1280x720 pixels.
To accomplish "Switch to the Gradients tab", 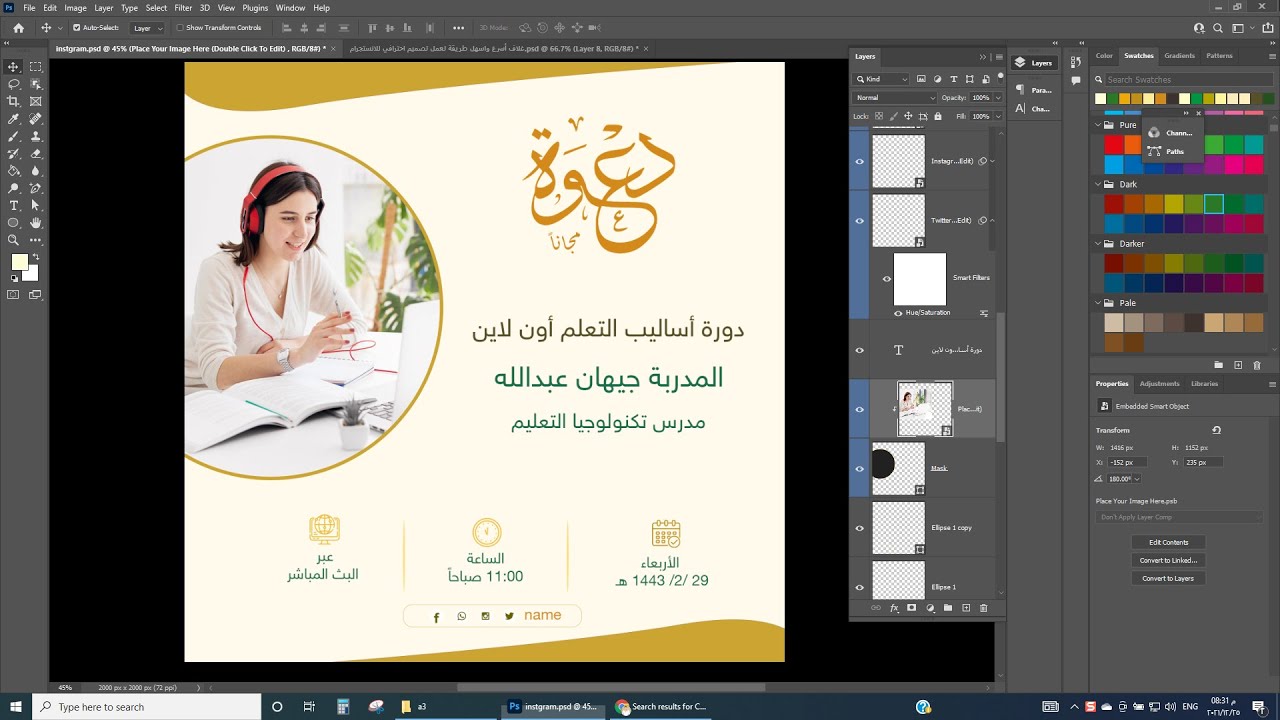I will tap(1179, 56).
